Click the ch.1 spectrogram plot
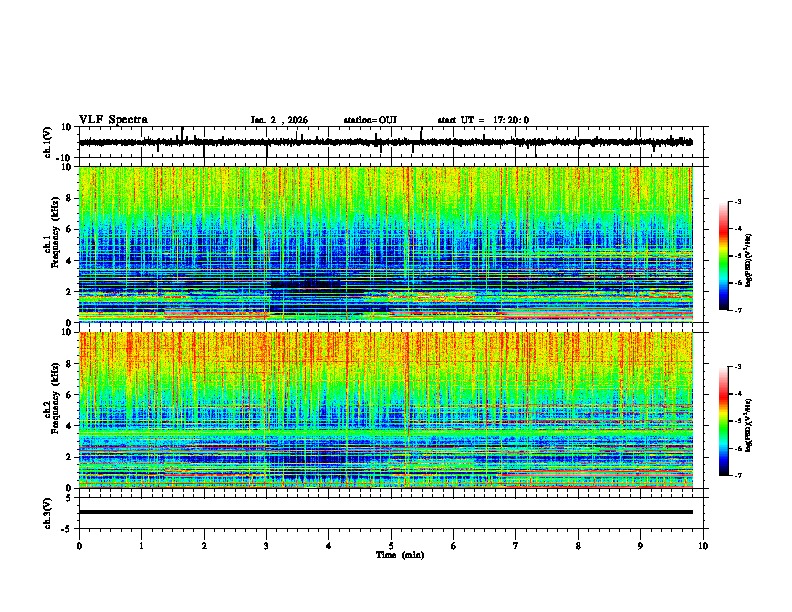Viewport: 792px width, 612px height. (x=385, y=244)
